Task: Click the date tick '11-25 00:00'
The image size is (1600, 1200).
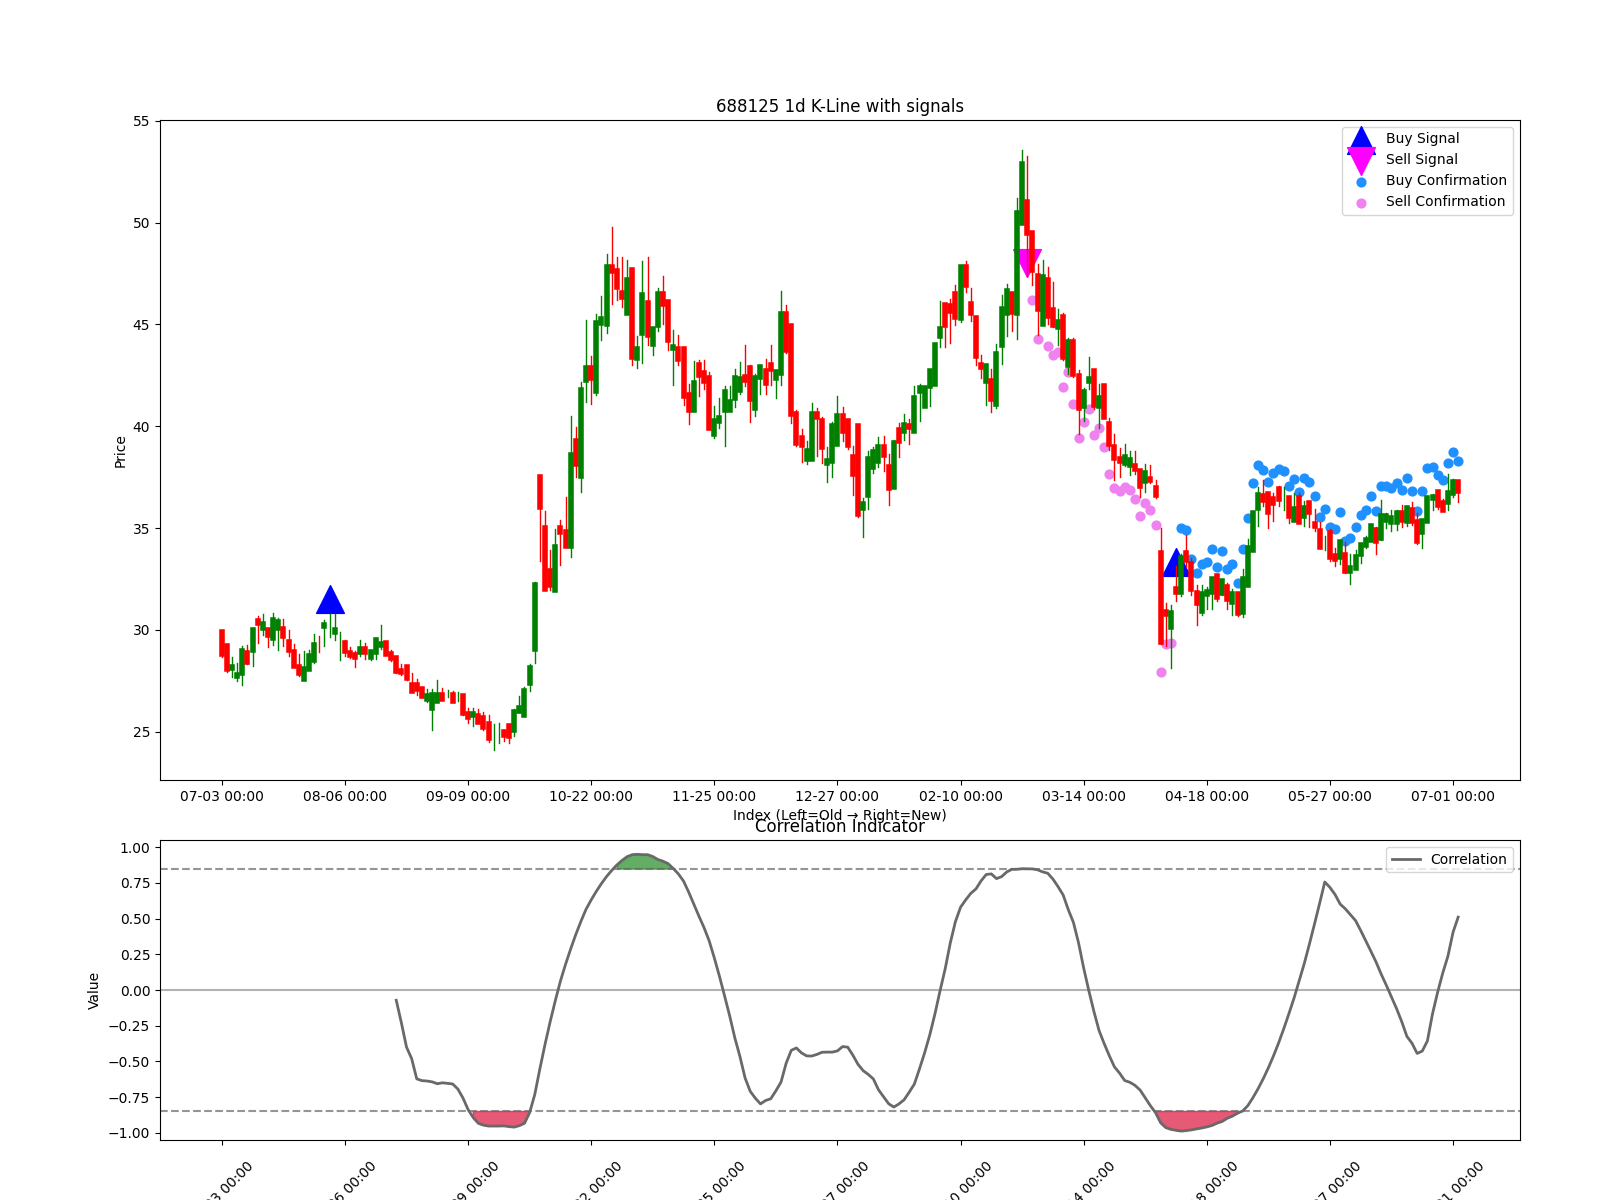Action: (714, 797)
